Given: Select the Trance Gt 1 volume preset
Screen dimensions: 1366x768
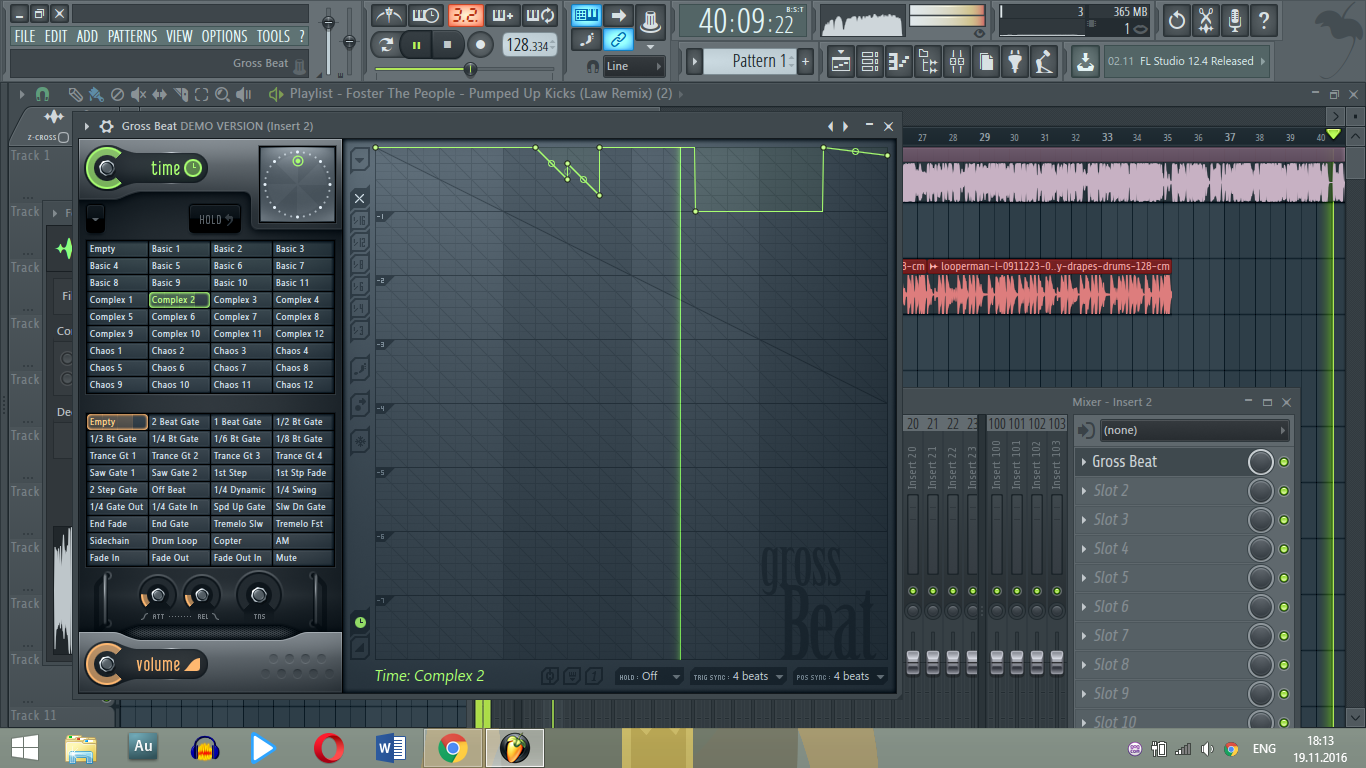Looking at the screenshot, I should (x=117, y=456).
